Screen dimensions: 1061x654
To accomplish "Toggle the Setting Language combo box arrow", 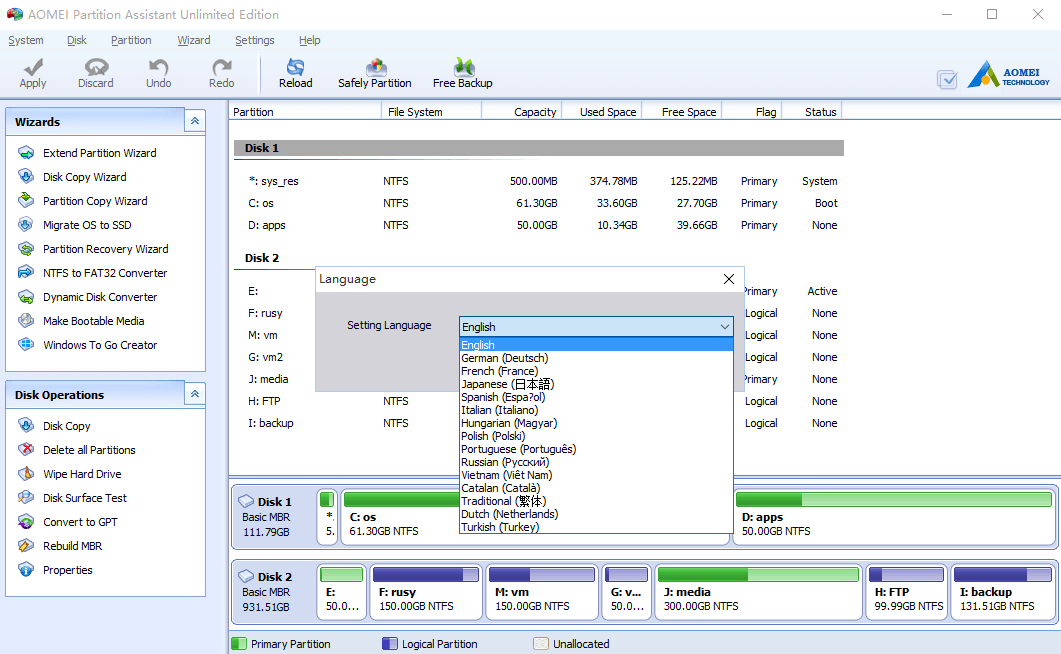I will pyautogui.click(x=725, y=327).
